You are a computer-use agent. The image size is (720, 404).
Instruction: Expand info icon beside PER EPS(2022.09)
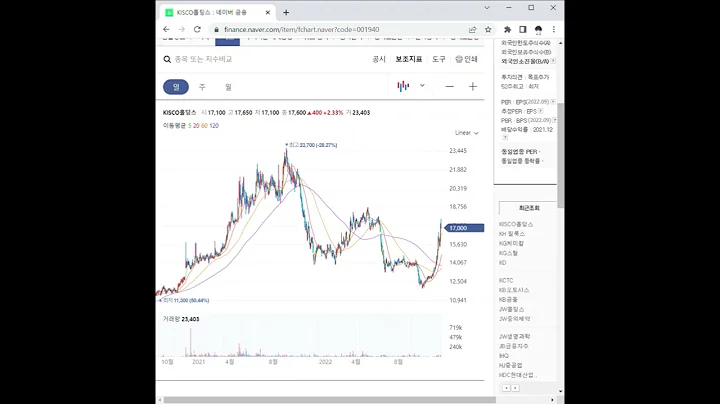553,101
